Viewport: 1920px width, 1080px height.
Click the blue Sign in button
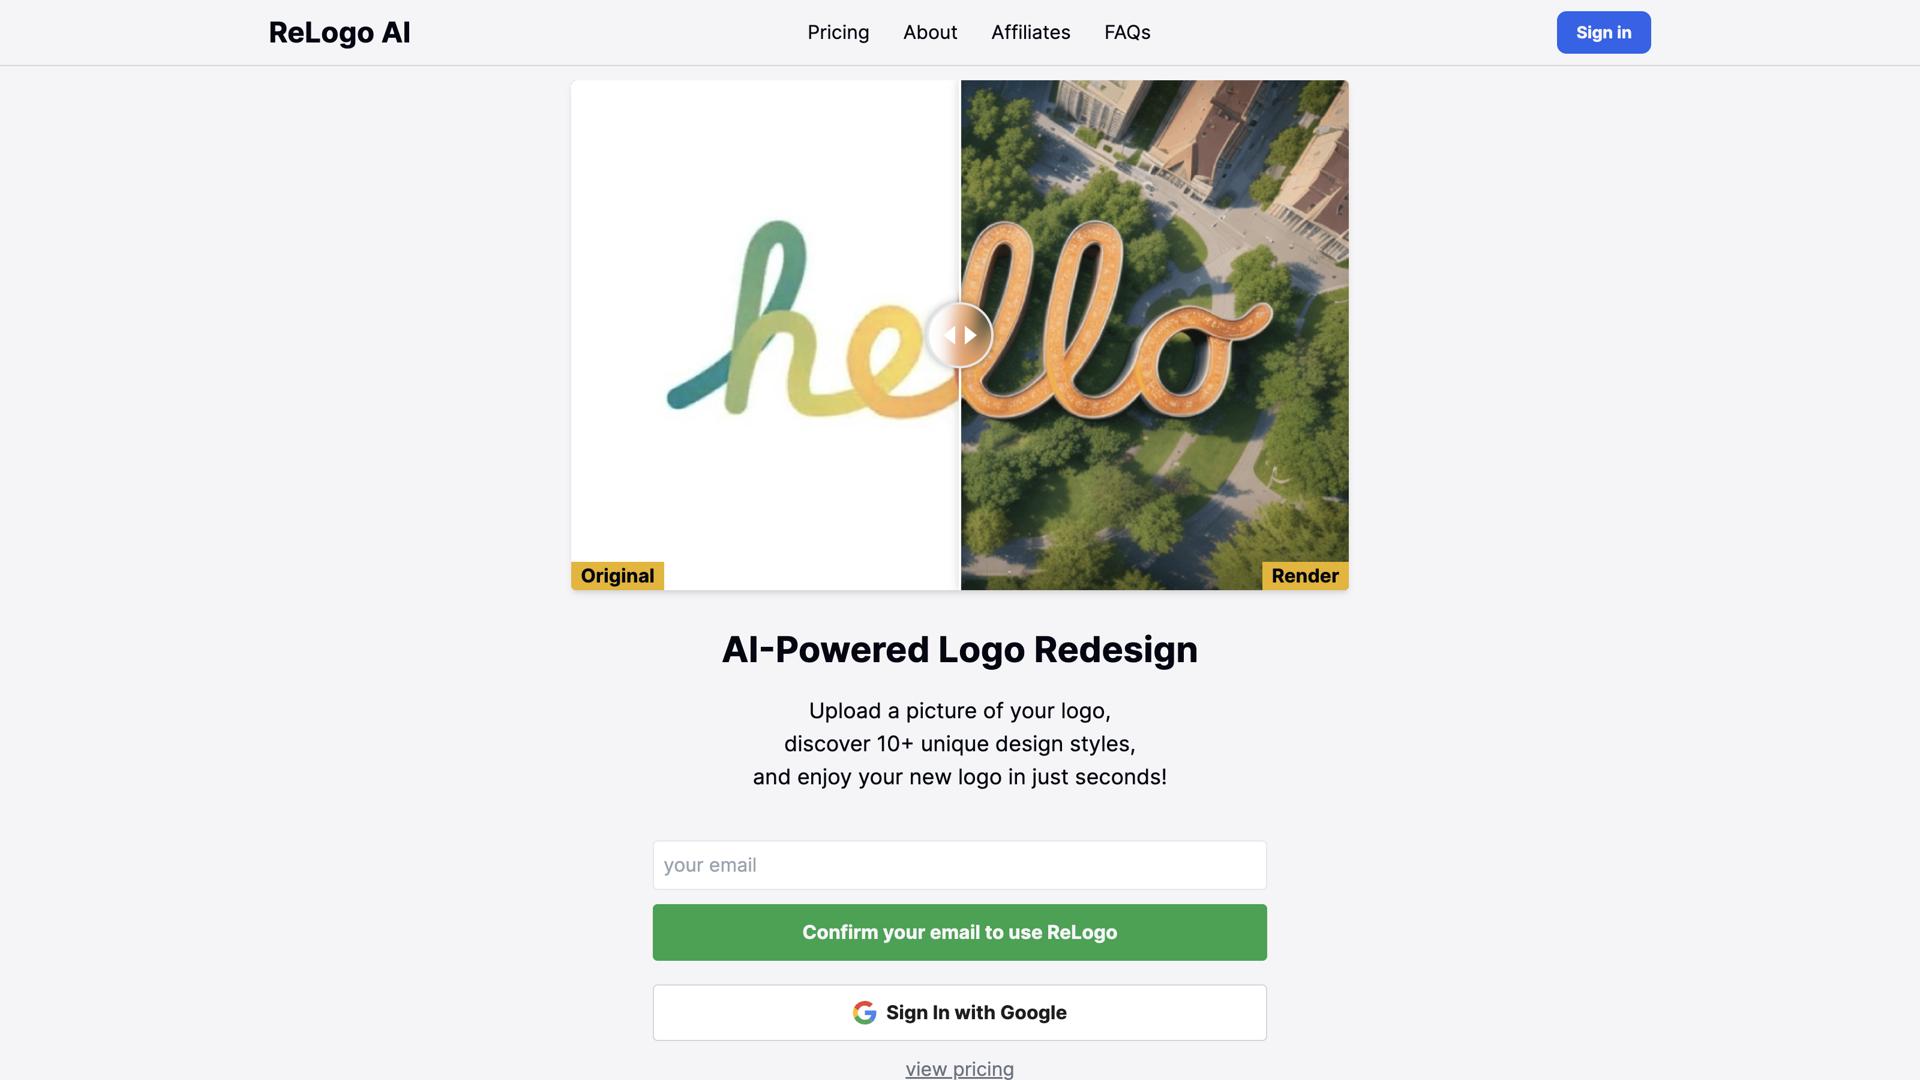point(1603,33)
